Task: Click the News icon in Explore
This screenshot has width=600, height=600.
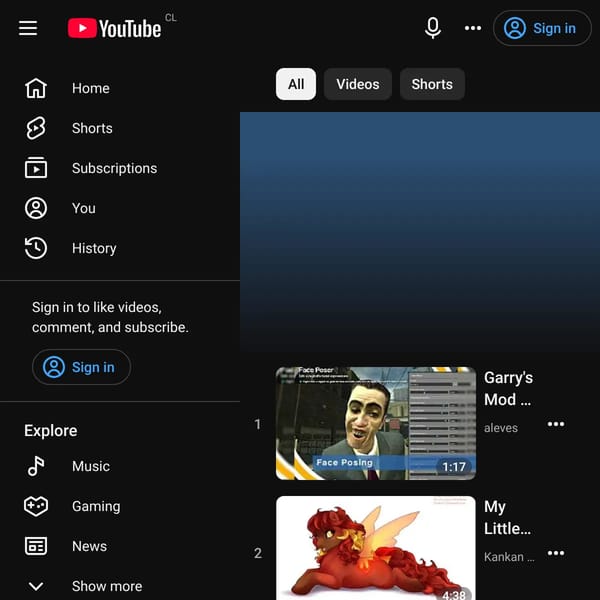Action: (36, 546)
